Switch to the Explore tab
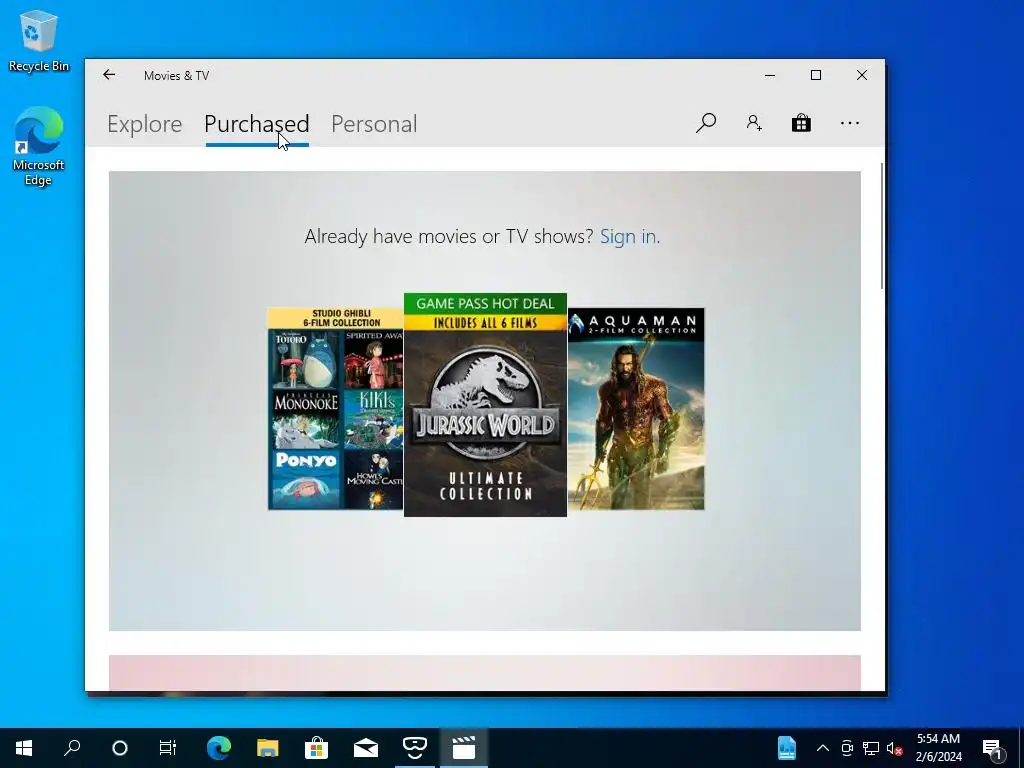This screenshot has width=1024, height=768. click(x=144, y=124)
